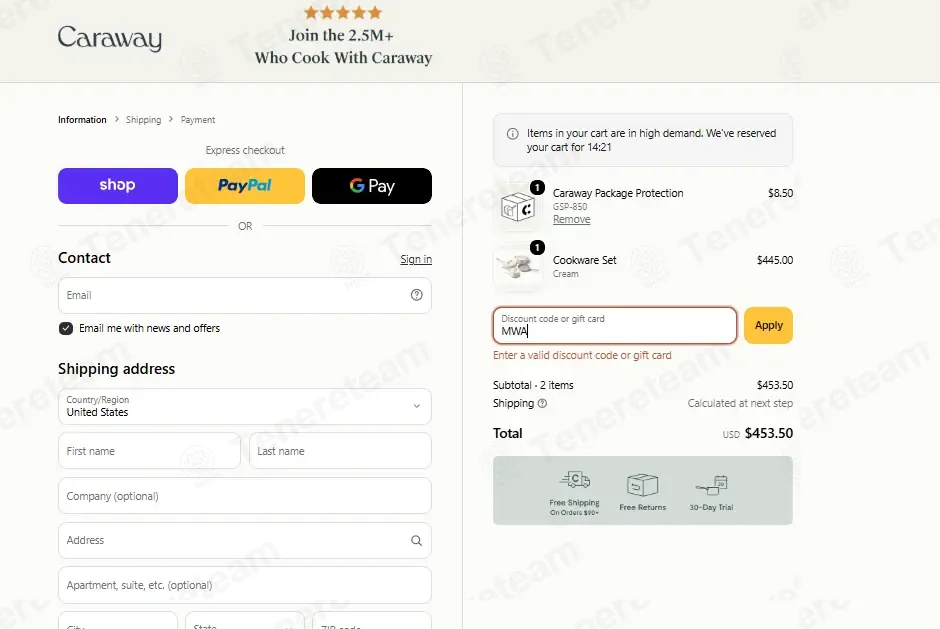The height and width of the screenshot is (629, 940).
Task: Uncheck Email me with news and offers
Action: [66, 329]
